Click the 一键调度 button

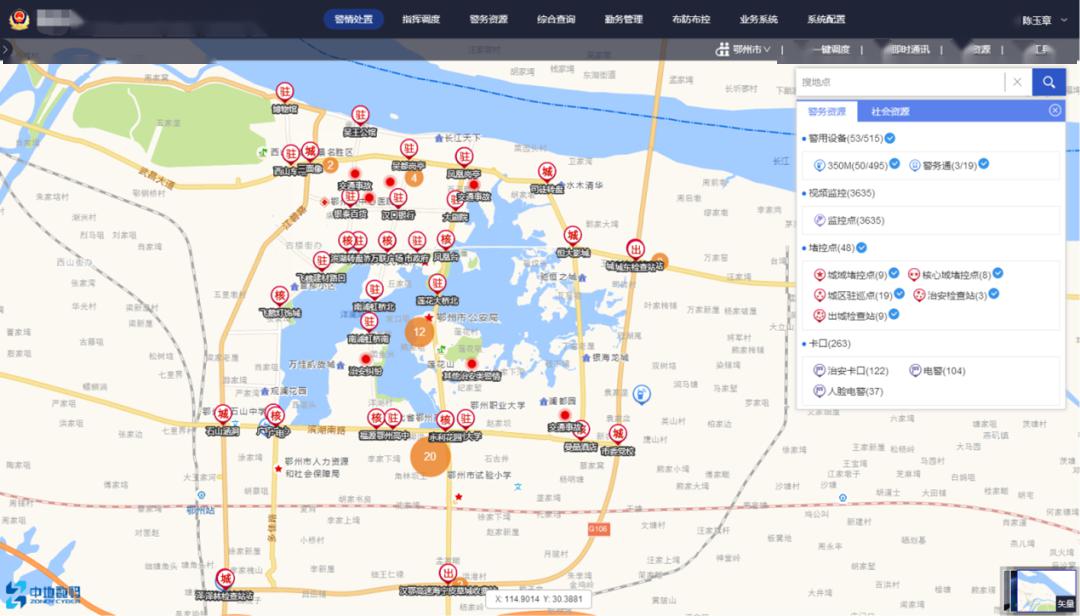[x=831, y=50]
